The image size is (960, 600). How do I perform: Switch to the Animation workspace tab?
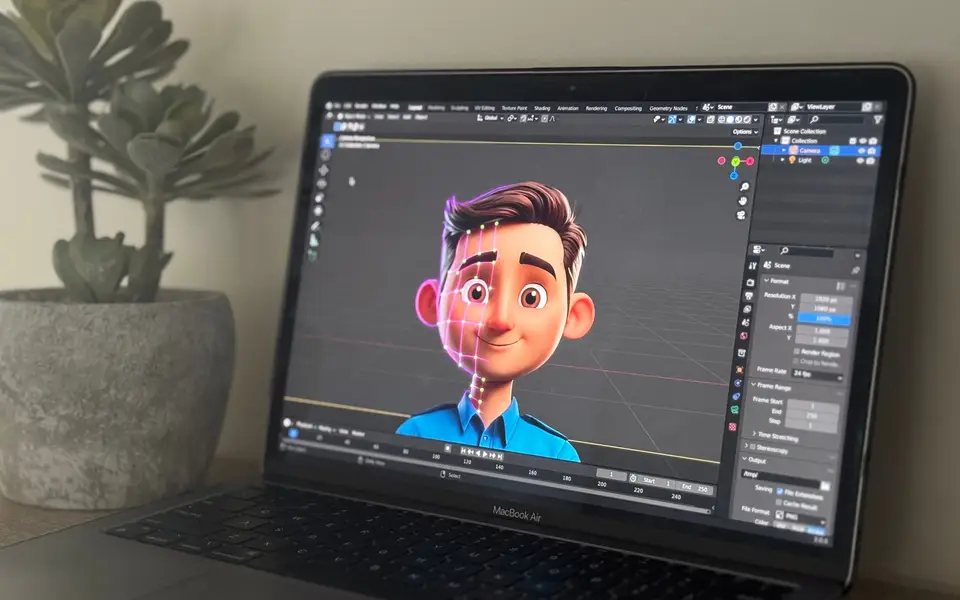[x=568, y=108]
